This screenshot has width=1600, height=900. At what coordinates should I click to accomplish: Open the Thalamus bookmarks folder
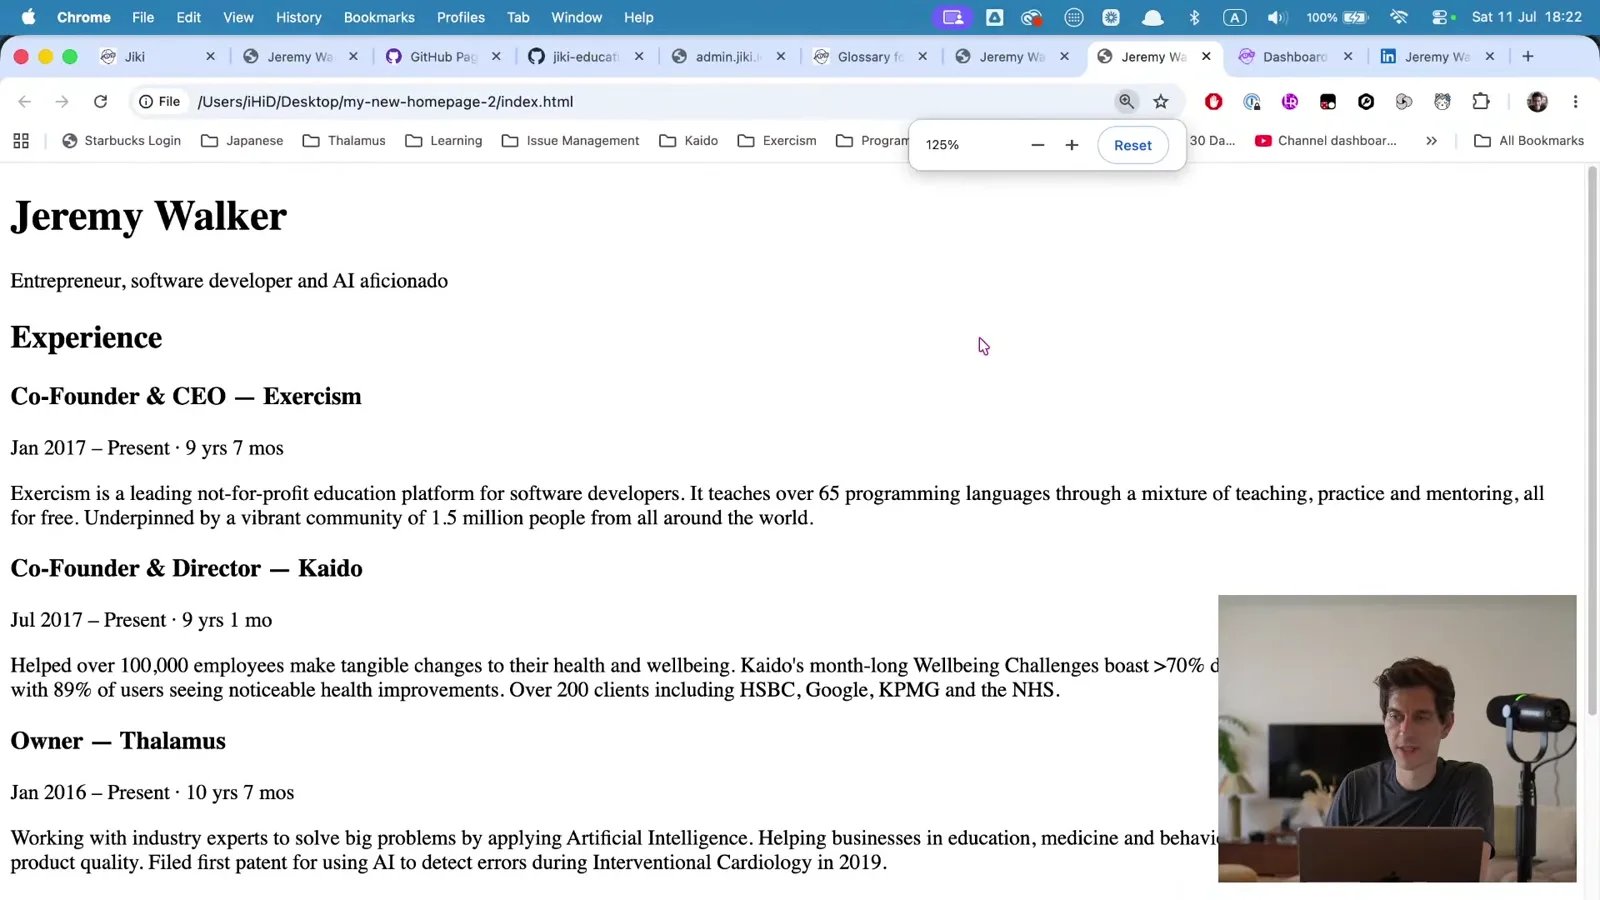point(344,141)
